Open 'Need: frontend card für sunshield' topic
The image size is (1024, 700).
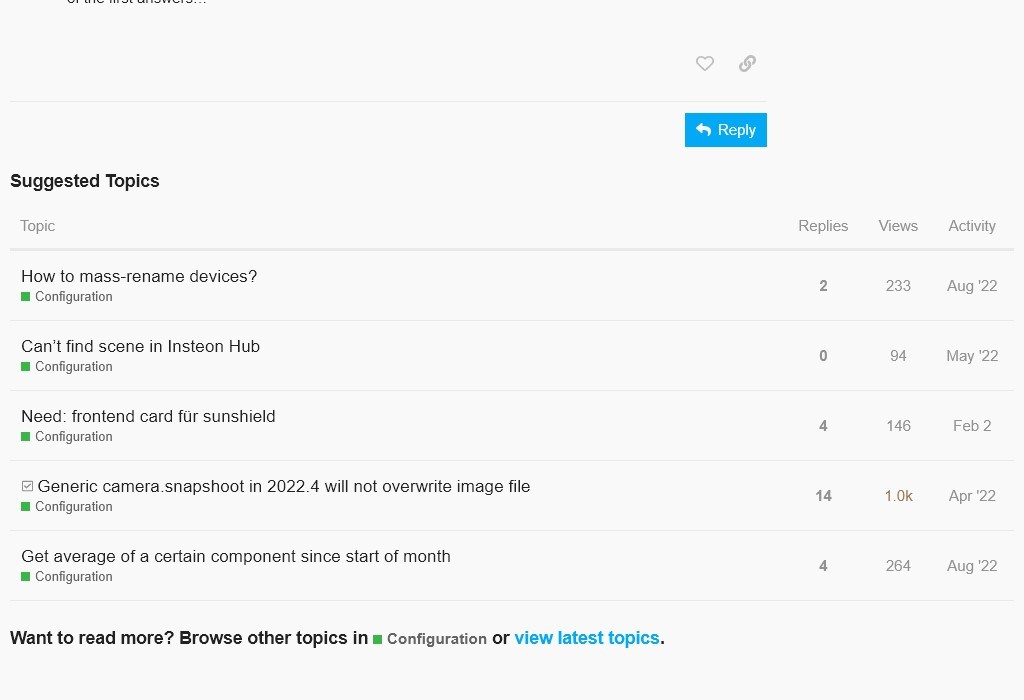pyautogui.click(x=148, y=417)
